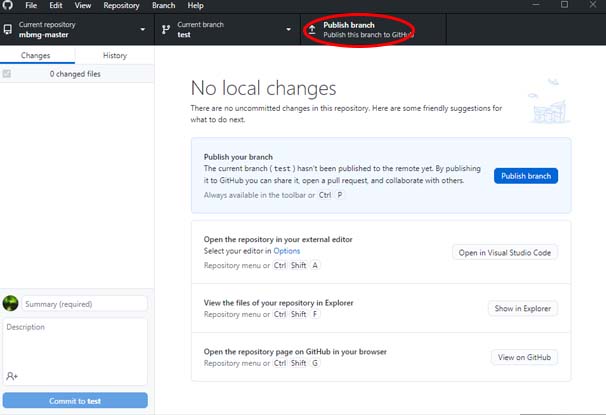This screenshot has width=606, height=415.
Task: Click the repository icon beside mbmg-master
Action: coord(8,29)
